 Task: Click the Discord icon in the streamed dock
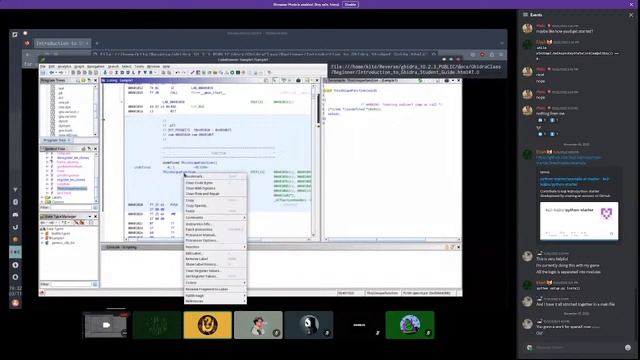16,214
